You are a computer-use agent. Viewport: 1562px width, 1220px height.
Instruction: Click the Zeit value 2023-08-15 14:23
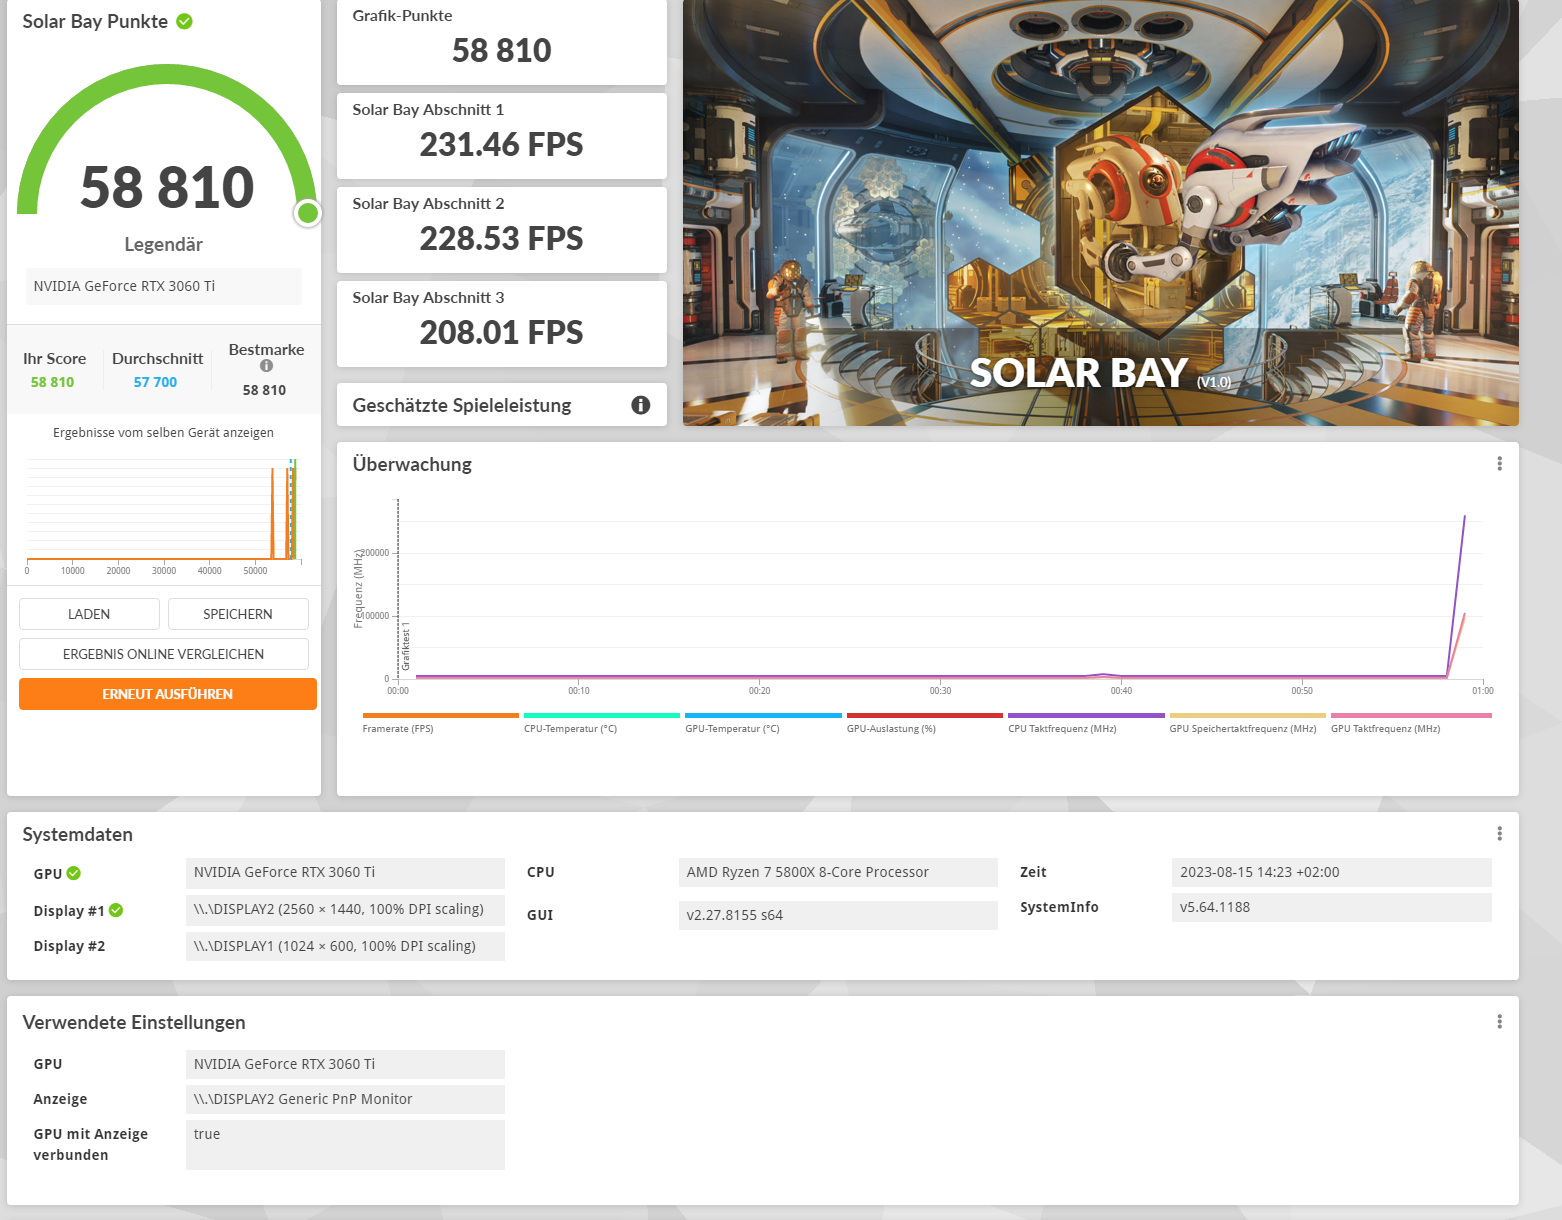tap(1332, 873)
